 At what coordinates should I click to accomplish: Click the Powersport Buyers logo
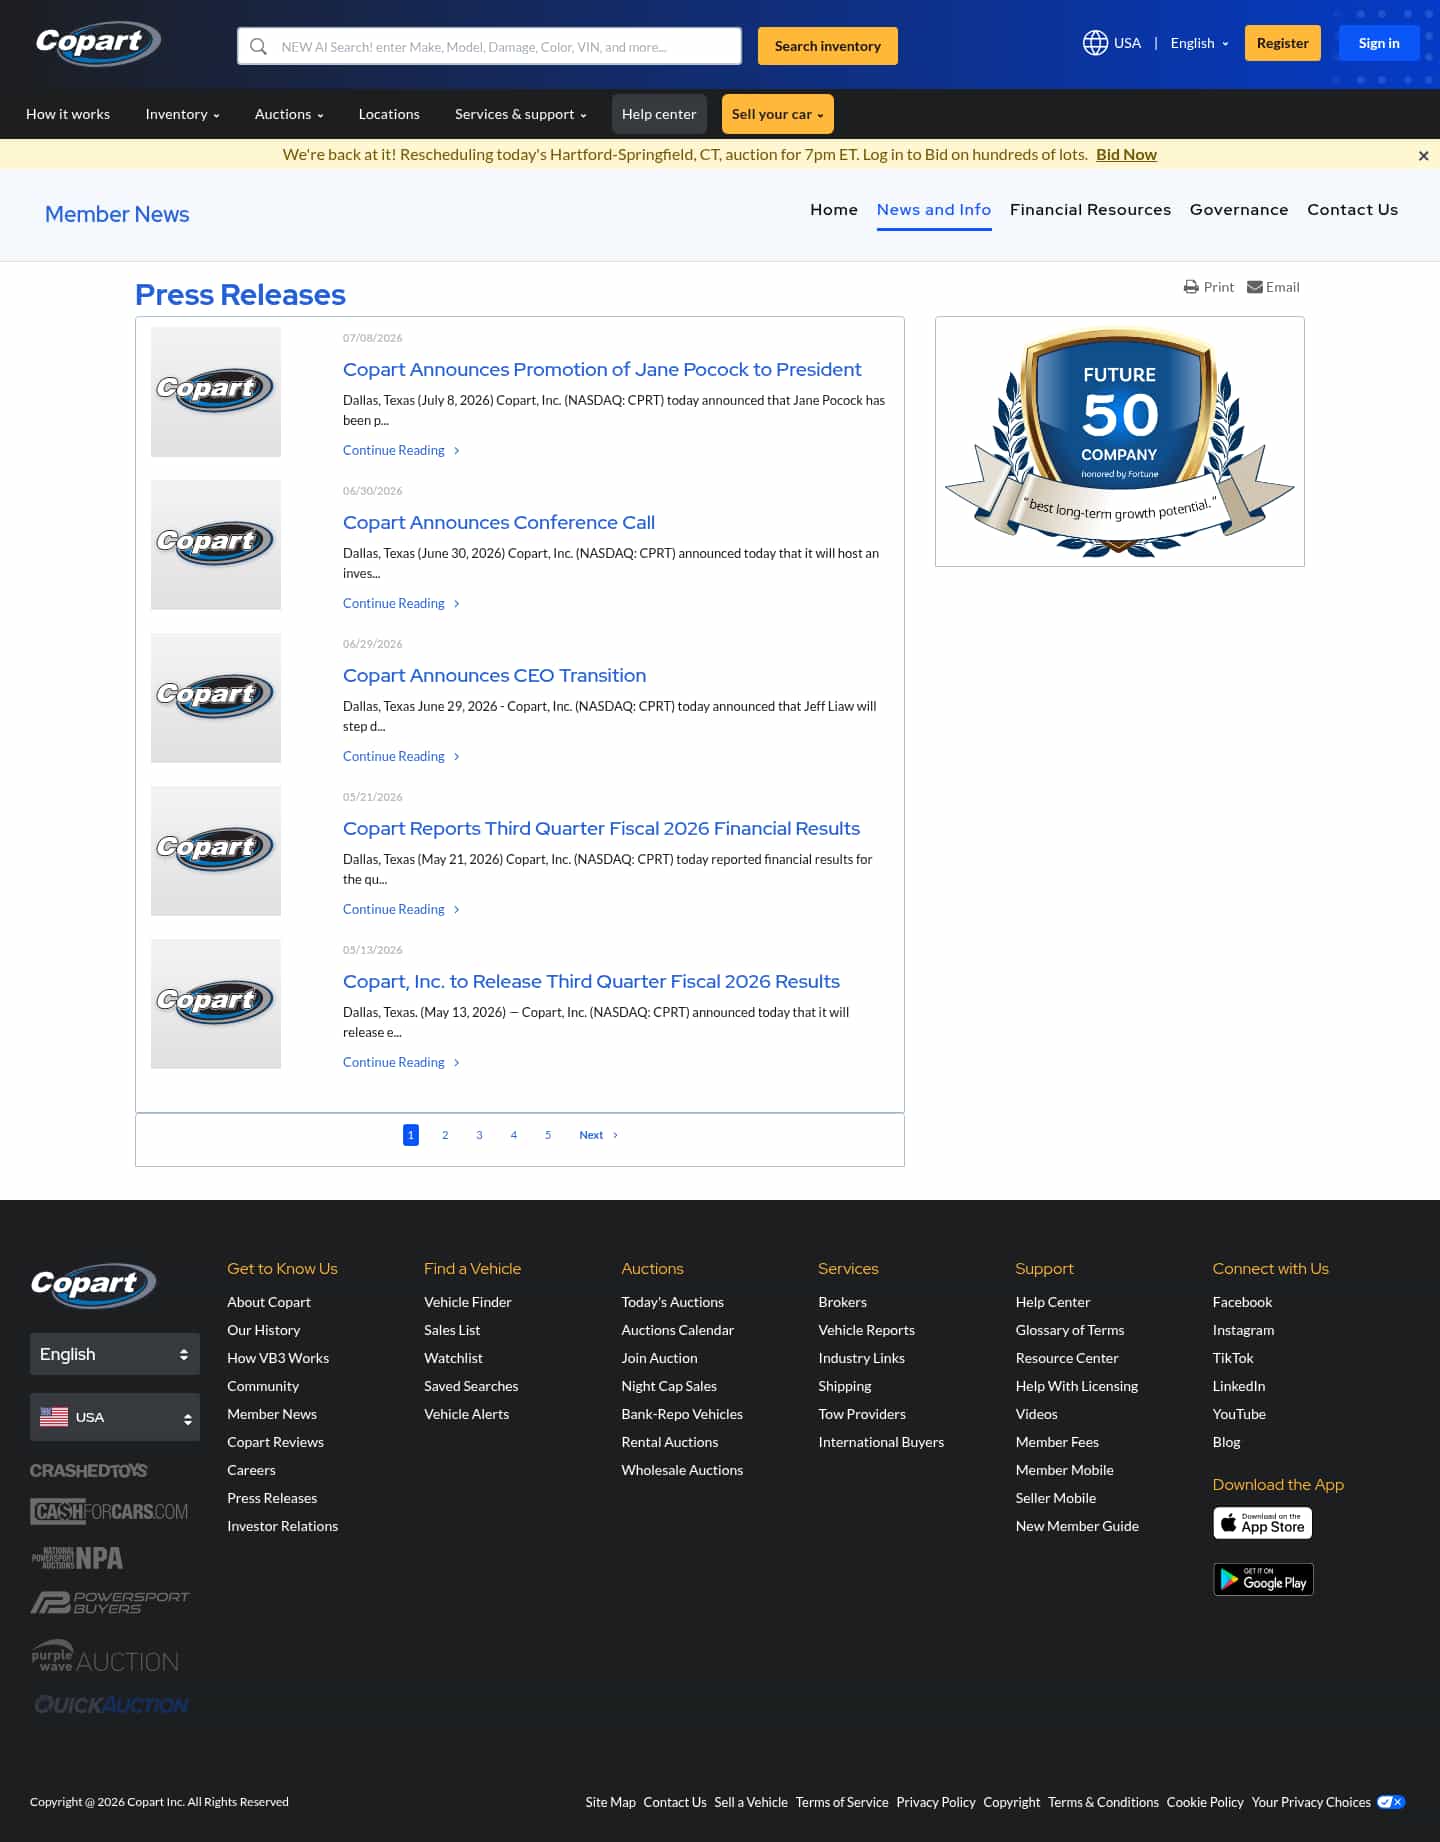109,1603
